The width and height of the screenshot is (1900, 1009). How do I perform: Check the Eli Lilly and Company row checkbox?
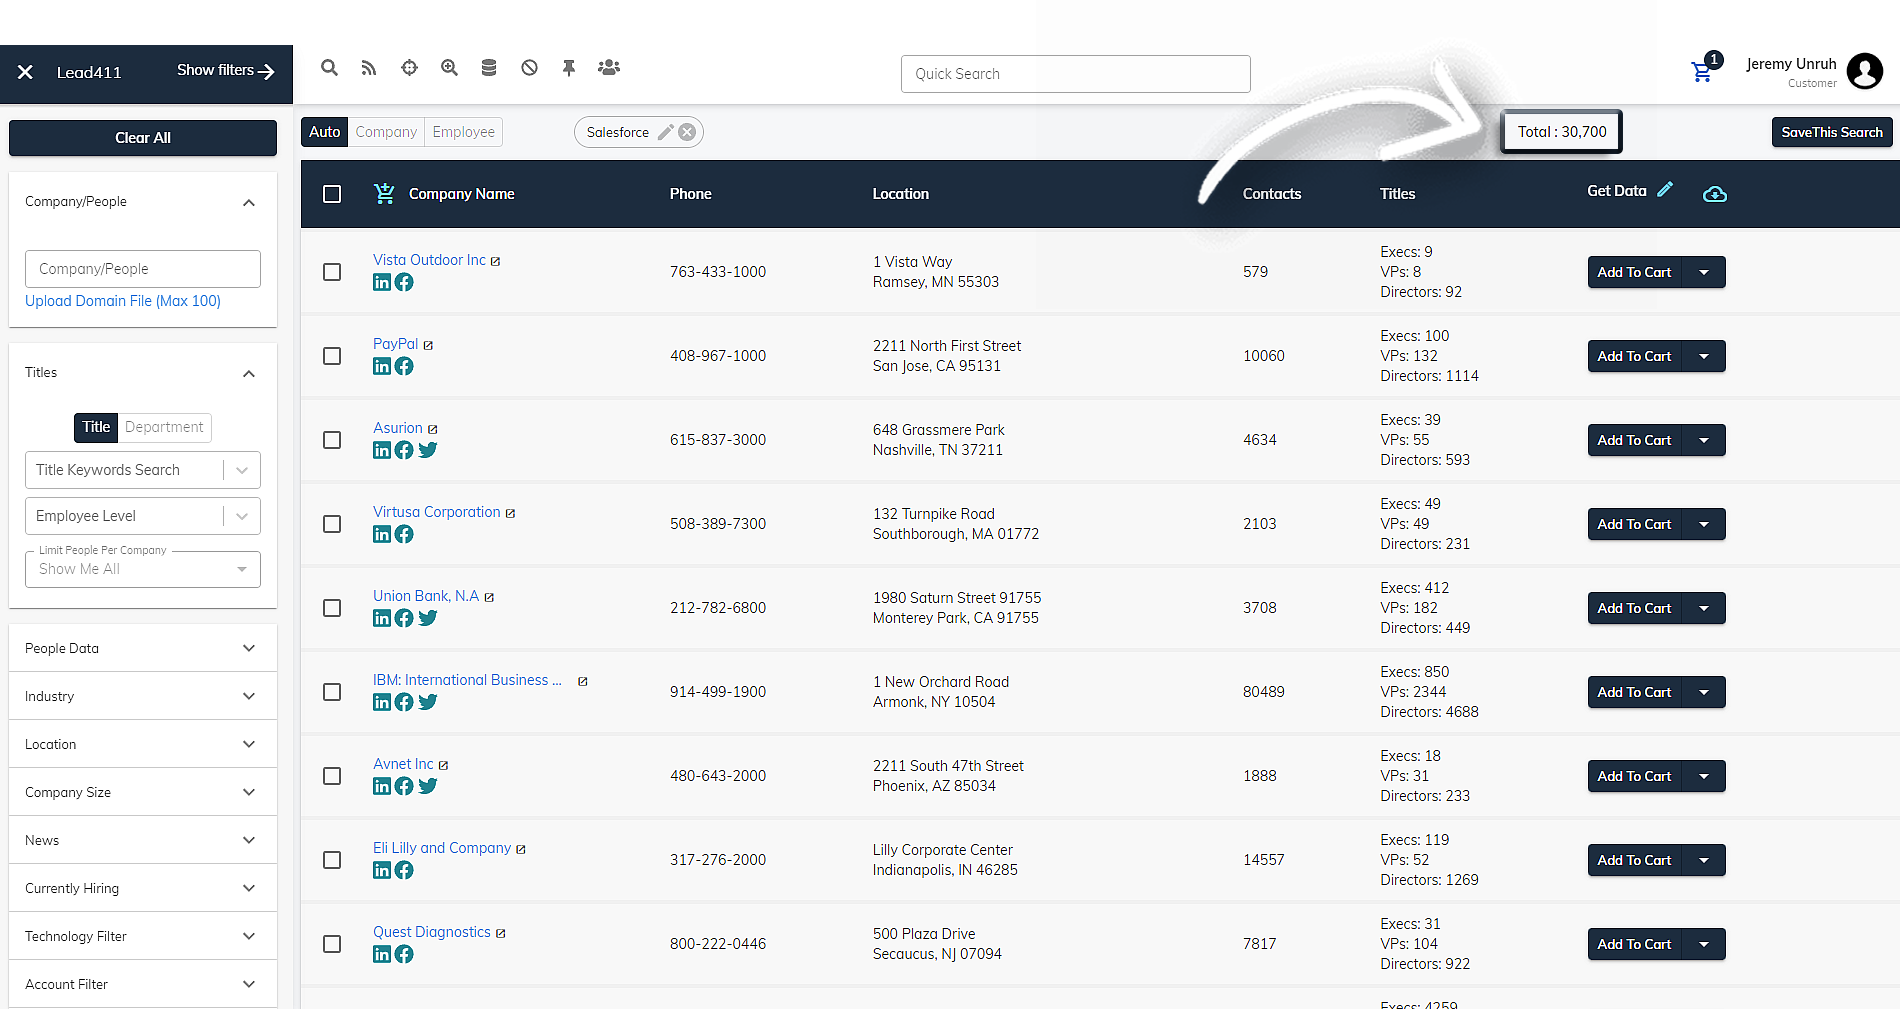pos(332,860)
